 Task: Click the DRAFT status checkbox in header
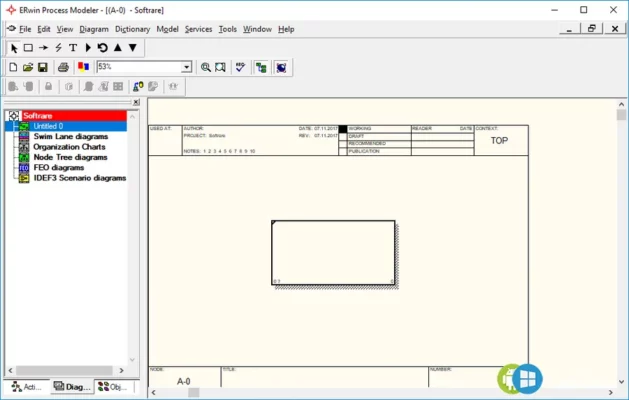click(343, 136)
